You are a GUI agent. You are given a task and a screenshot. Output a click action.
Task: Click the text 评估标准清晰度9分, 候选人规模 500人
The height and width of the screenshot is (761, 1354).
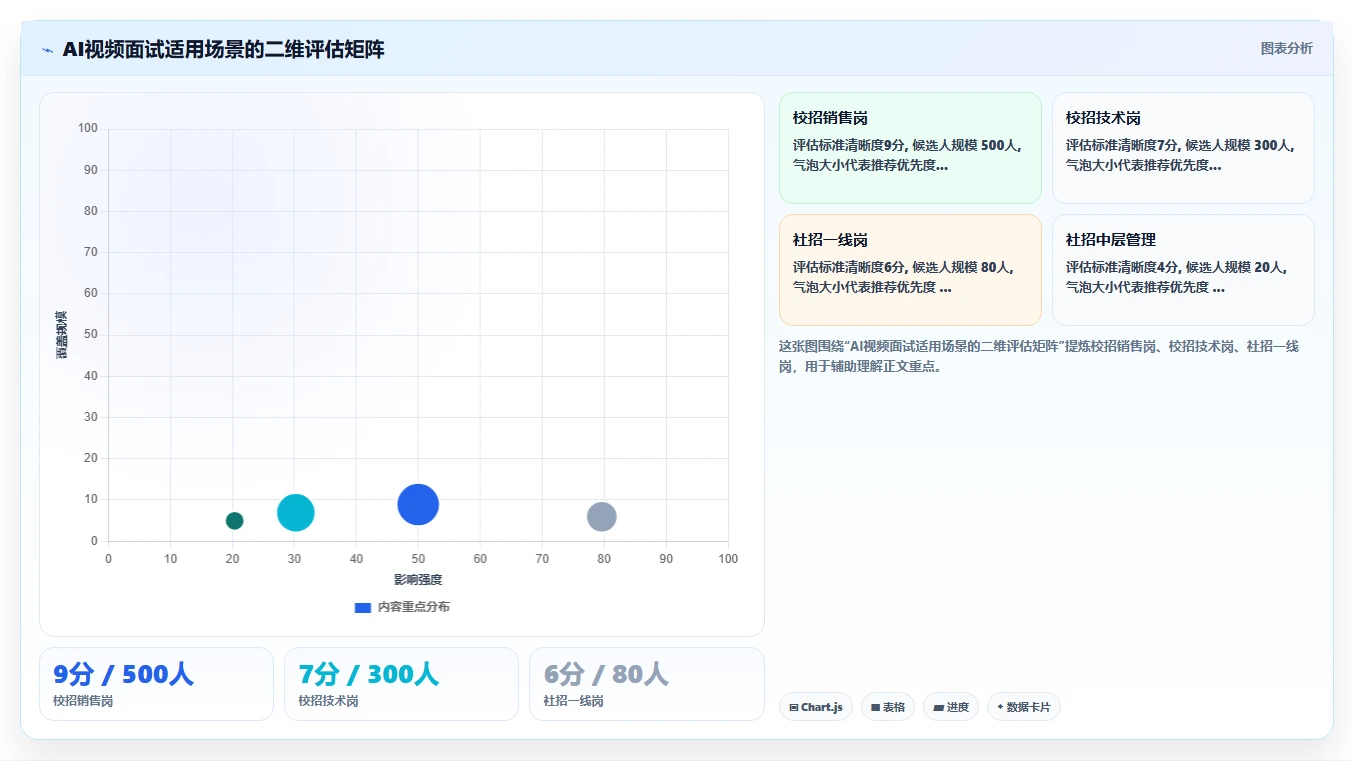coord(907,145)
